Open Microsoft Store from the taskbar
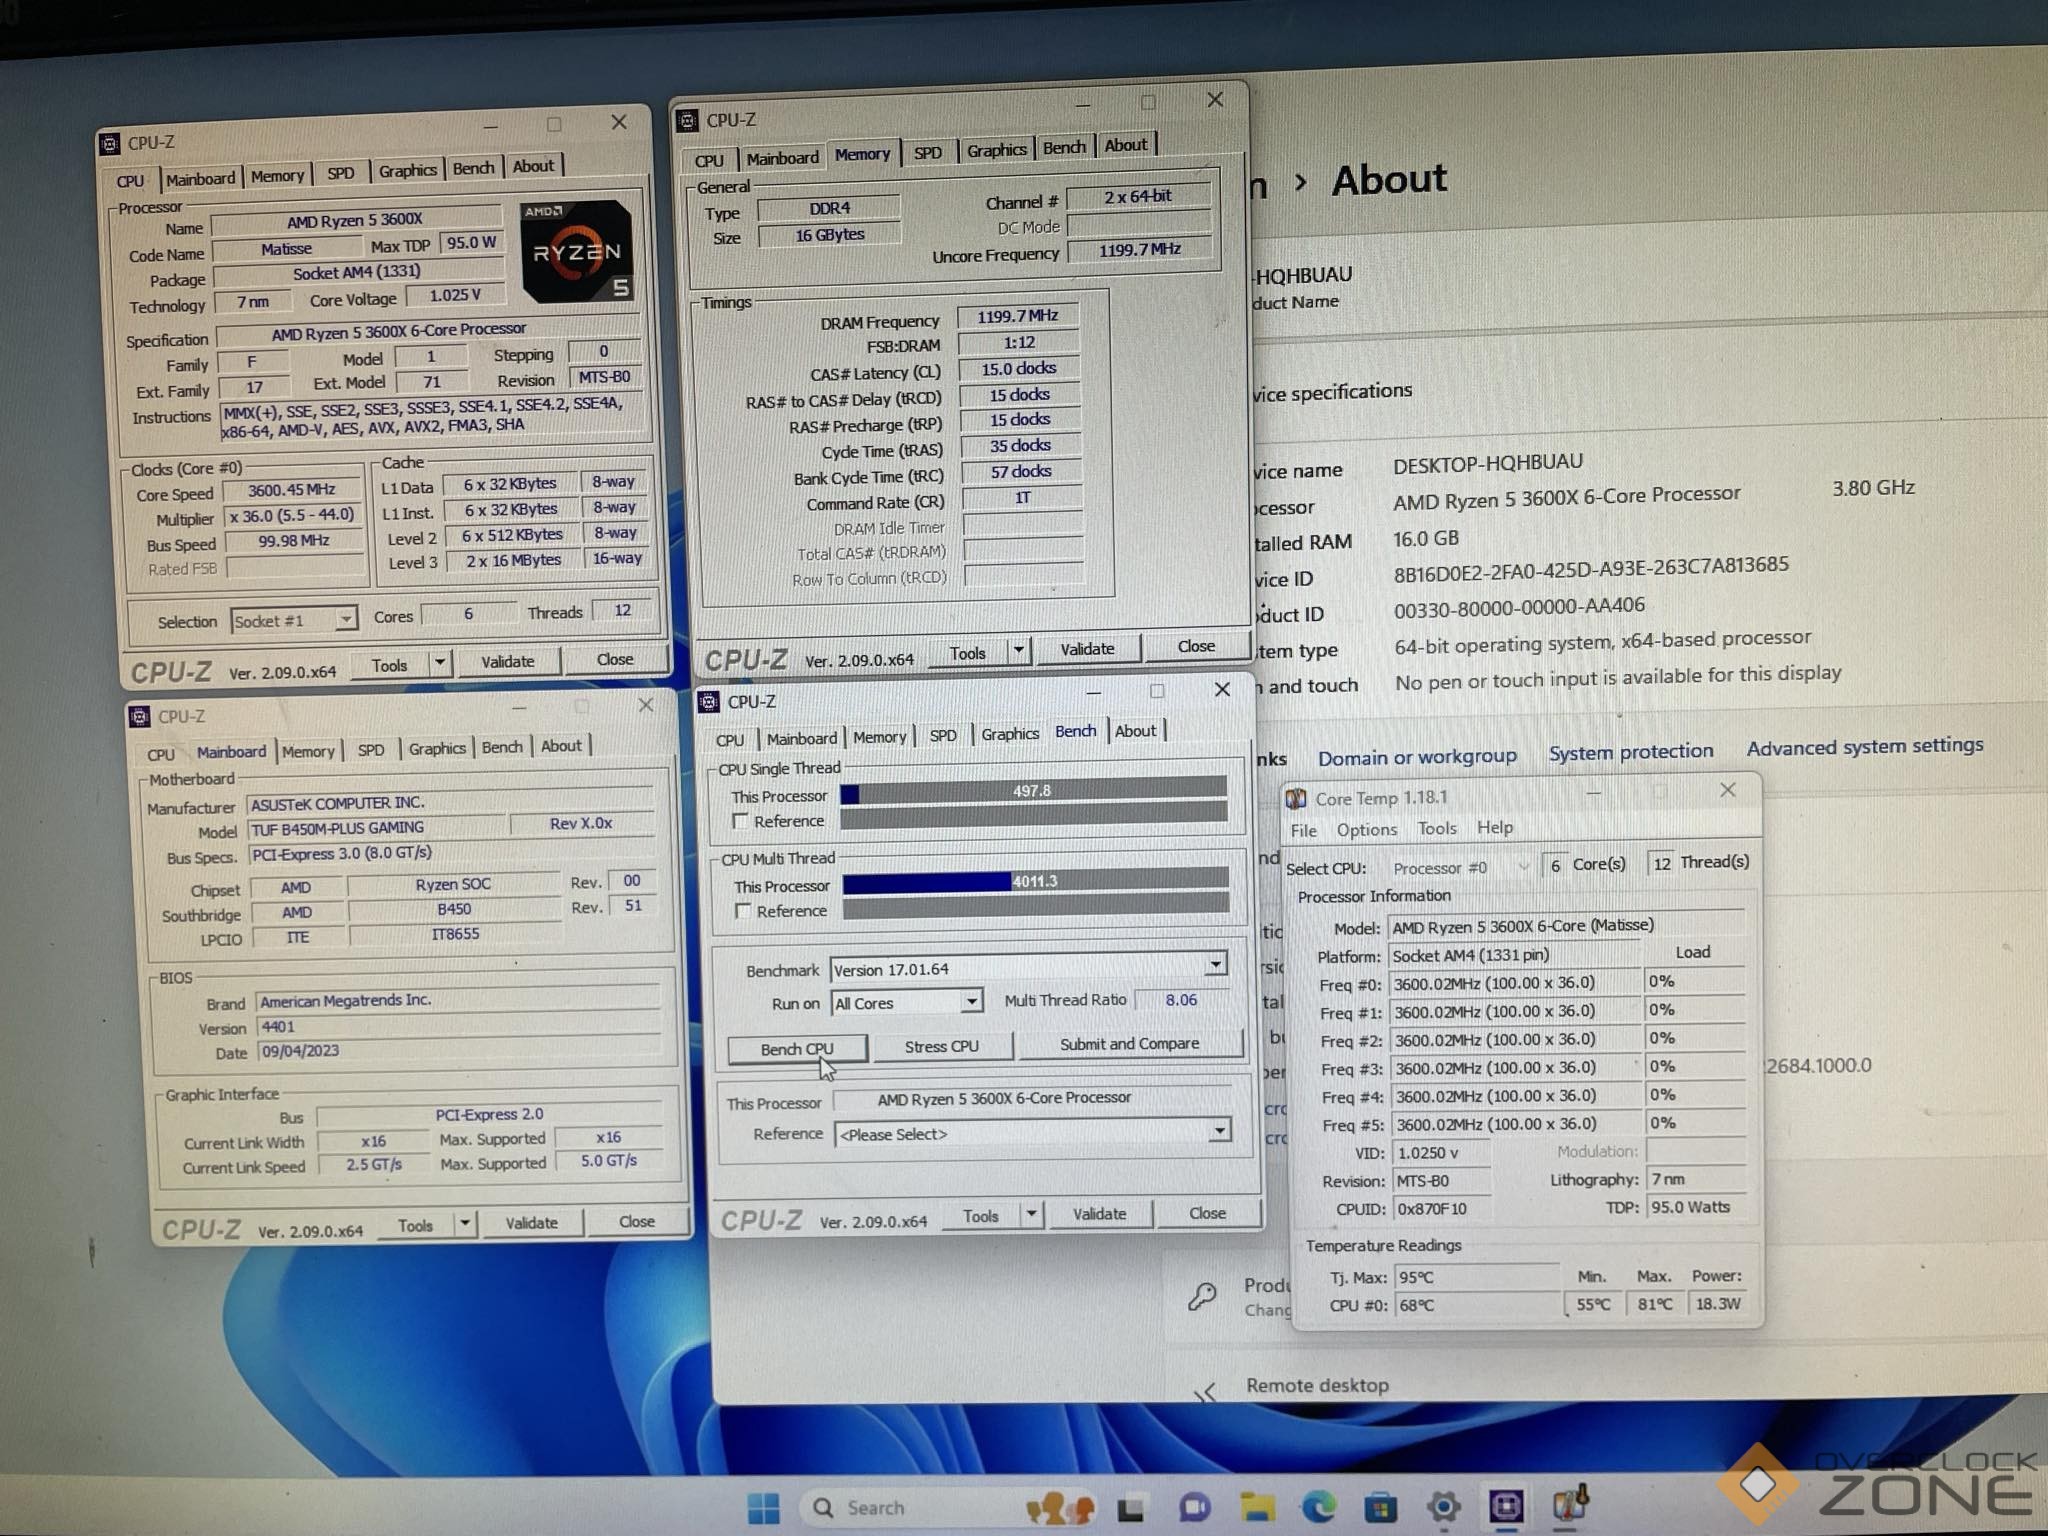The image size is (2048, 1536). click(x=1381, y=1506)
